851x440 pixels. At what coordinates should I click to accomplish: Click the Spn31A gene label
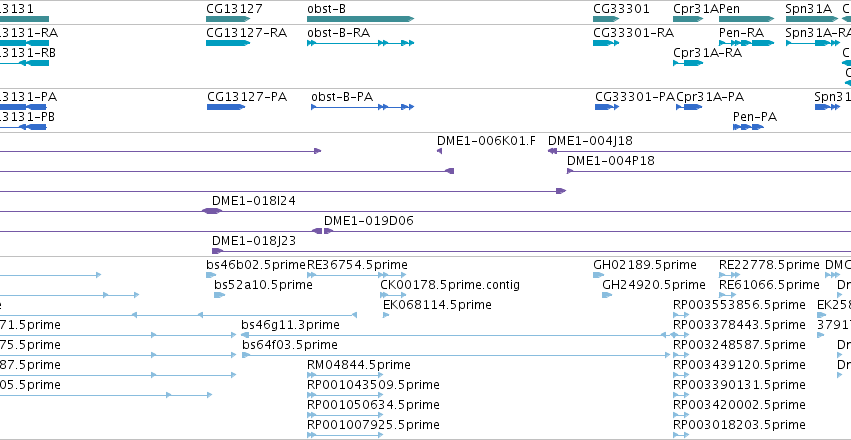[808, 9]
